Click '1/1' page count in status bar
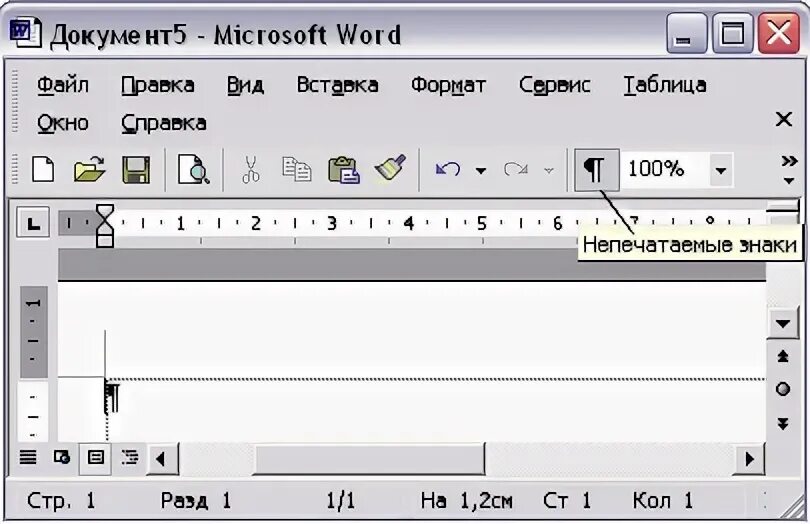The image size is (810, 524). click(x=340, y=501)
